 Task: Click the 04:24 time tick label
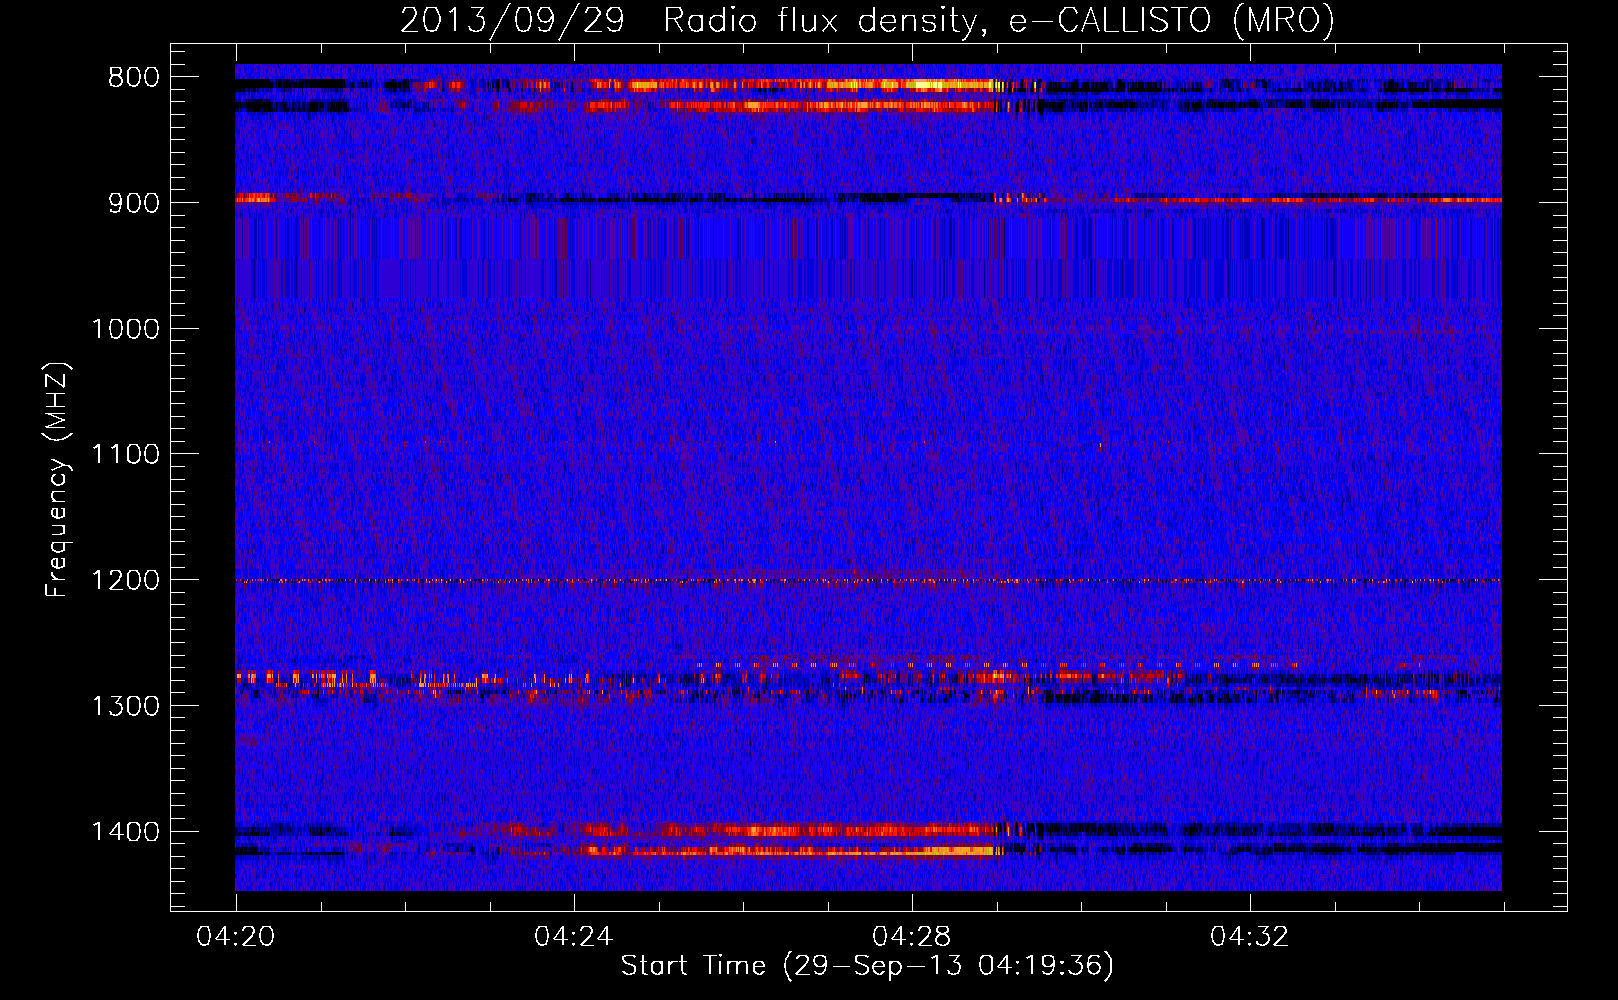pyautogui.click(x=574, y=937)
